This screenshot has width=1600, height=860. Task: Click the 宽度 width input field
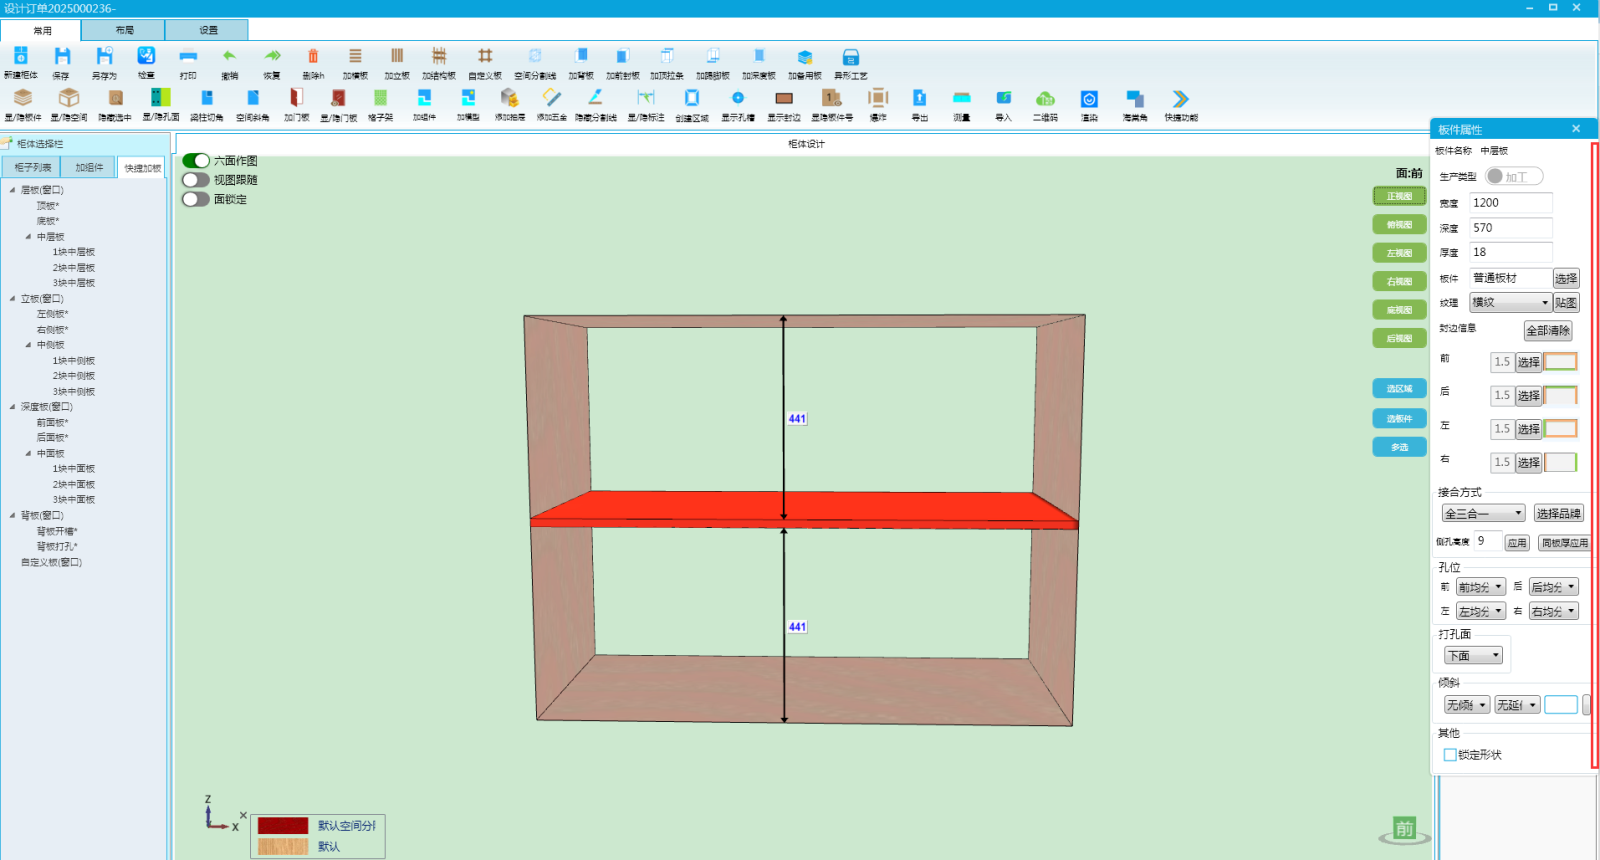point(1509,203)
